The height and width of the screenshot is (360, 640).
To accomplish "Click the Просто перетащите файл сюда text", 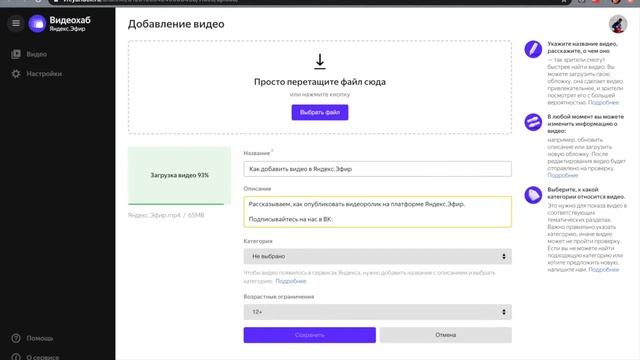I will (320, 82).
